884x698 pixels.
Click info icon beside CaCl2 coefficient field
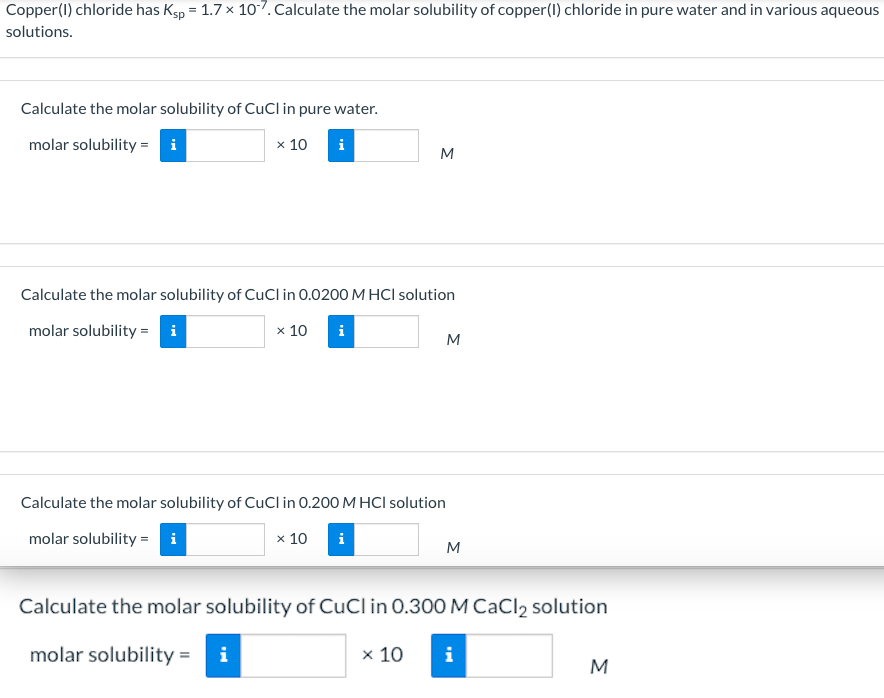223,656
